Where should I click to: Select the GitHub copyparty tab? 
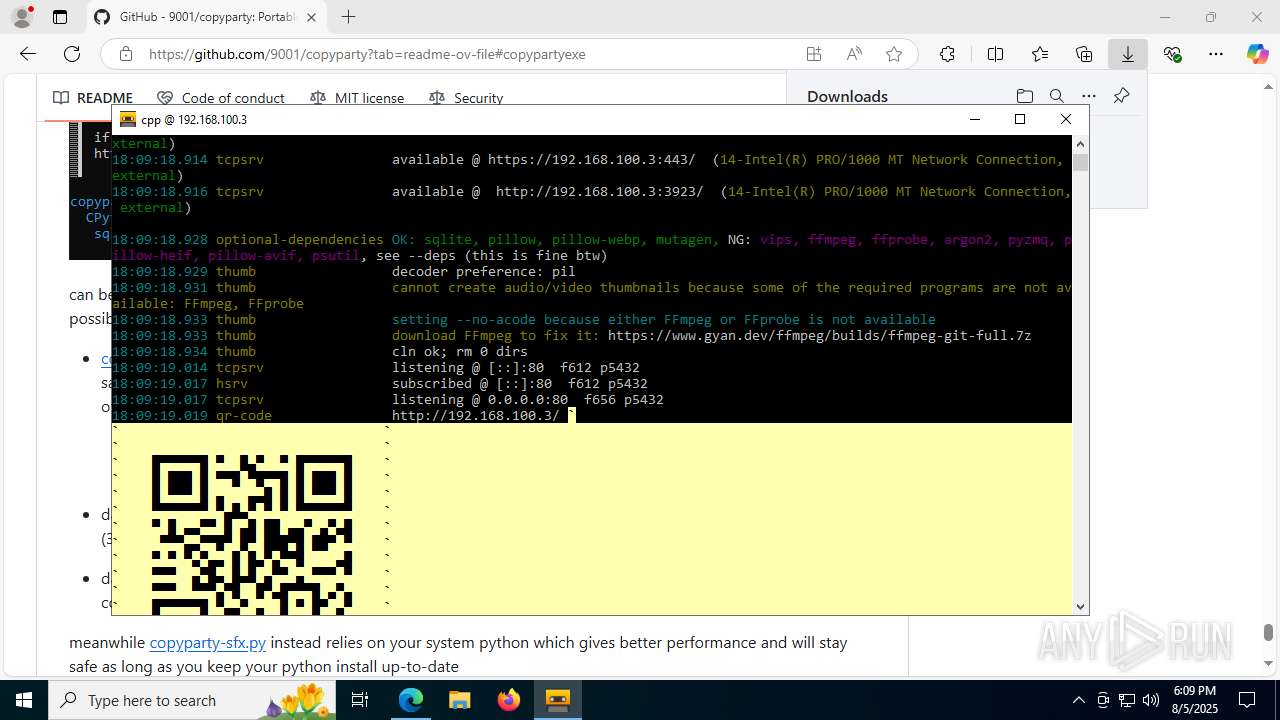click(x=205, y=17)
